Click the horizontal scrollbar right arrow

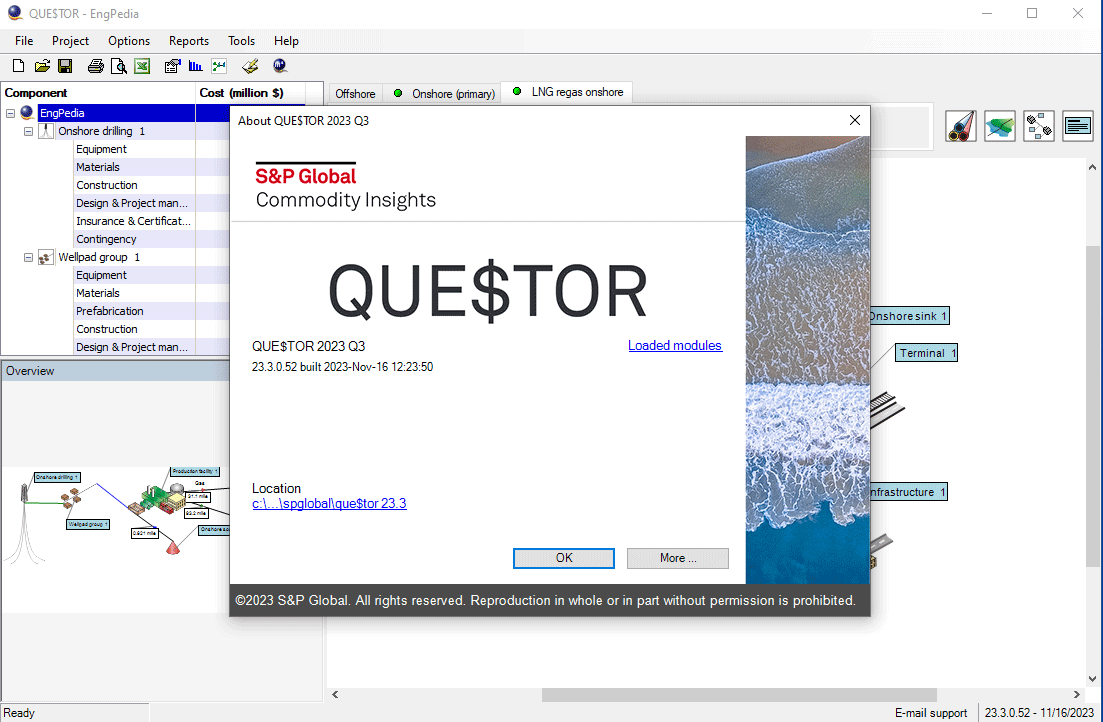tap(1076, 695)
